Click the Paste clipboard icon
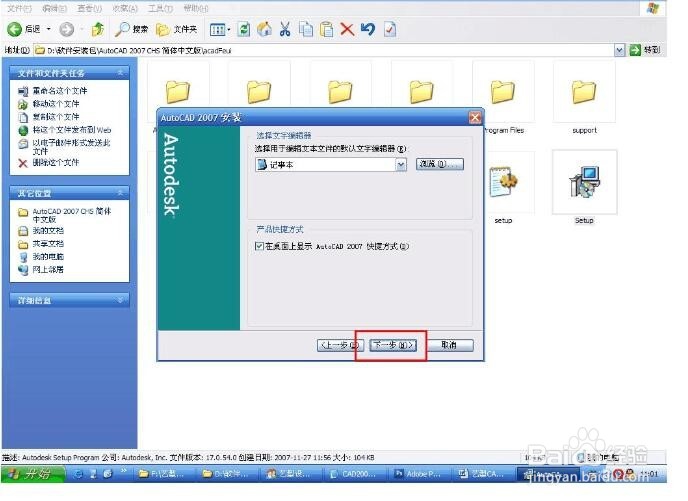The image size is (688, 501). 326,29
